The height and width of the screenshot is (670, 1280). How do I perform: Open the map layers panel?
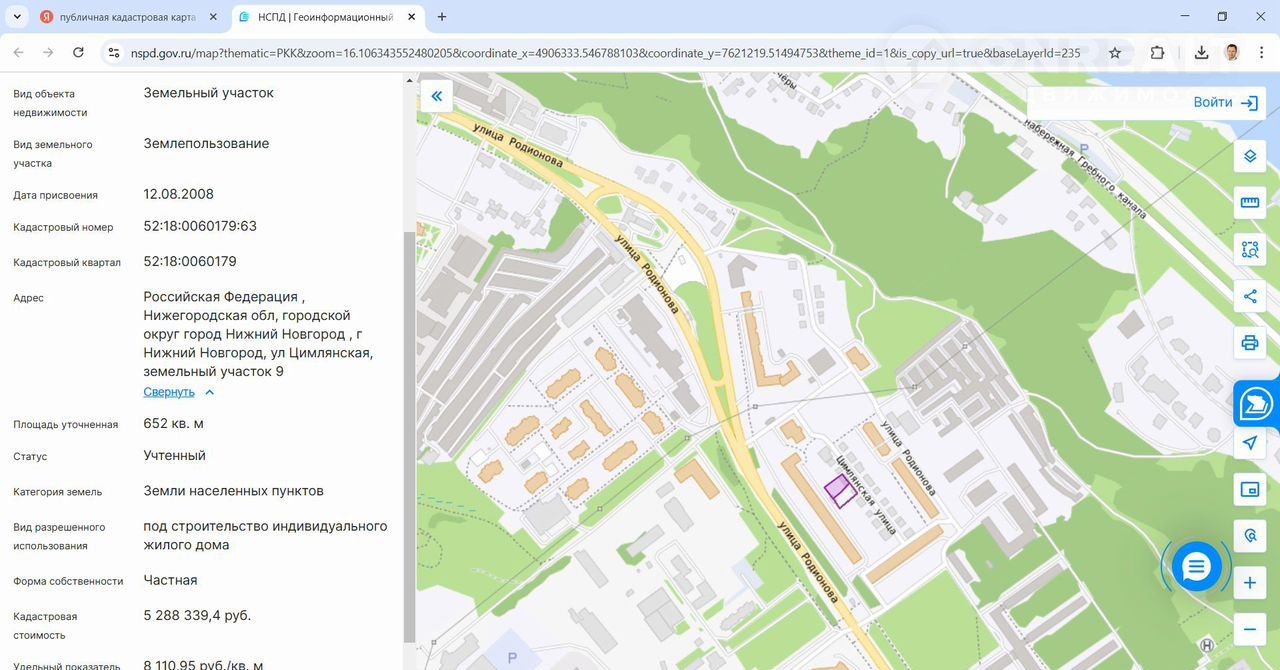tap(1249, 157)
